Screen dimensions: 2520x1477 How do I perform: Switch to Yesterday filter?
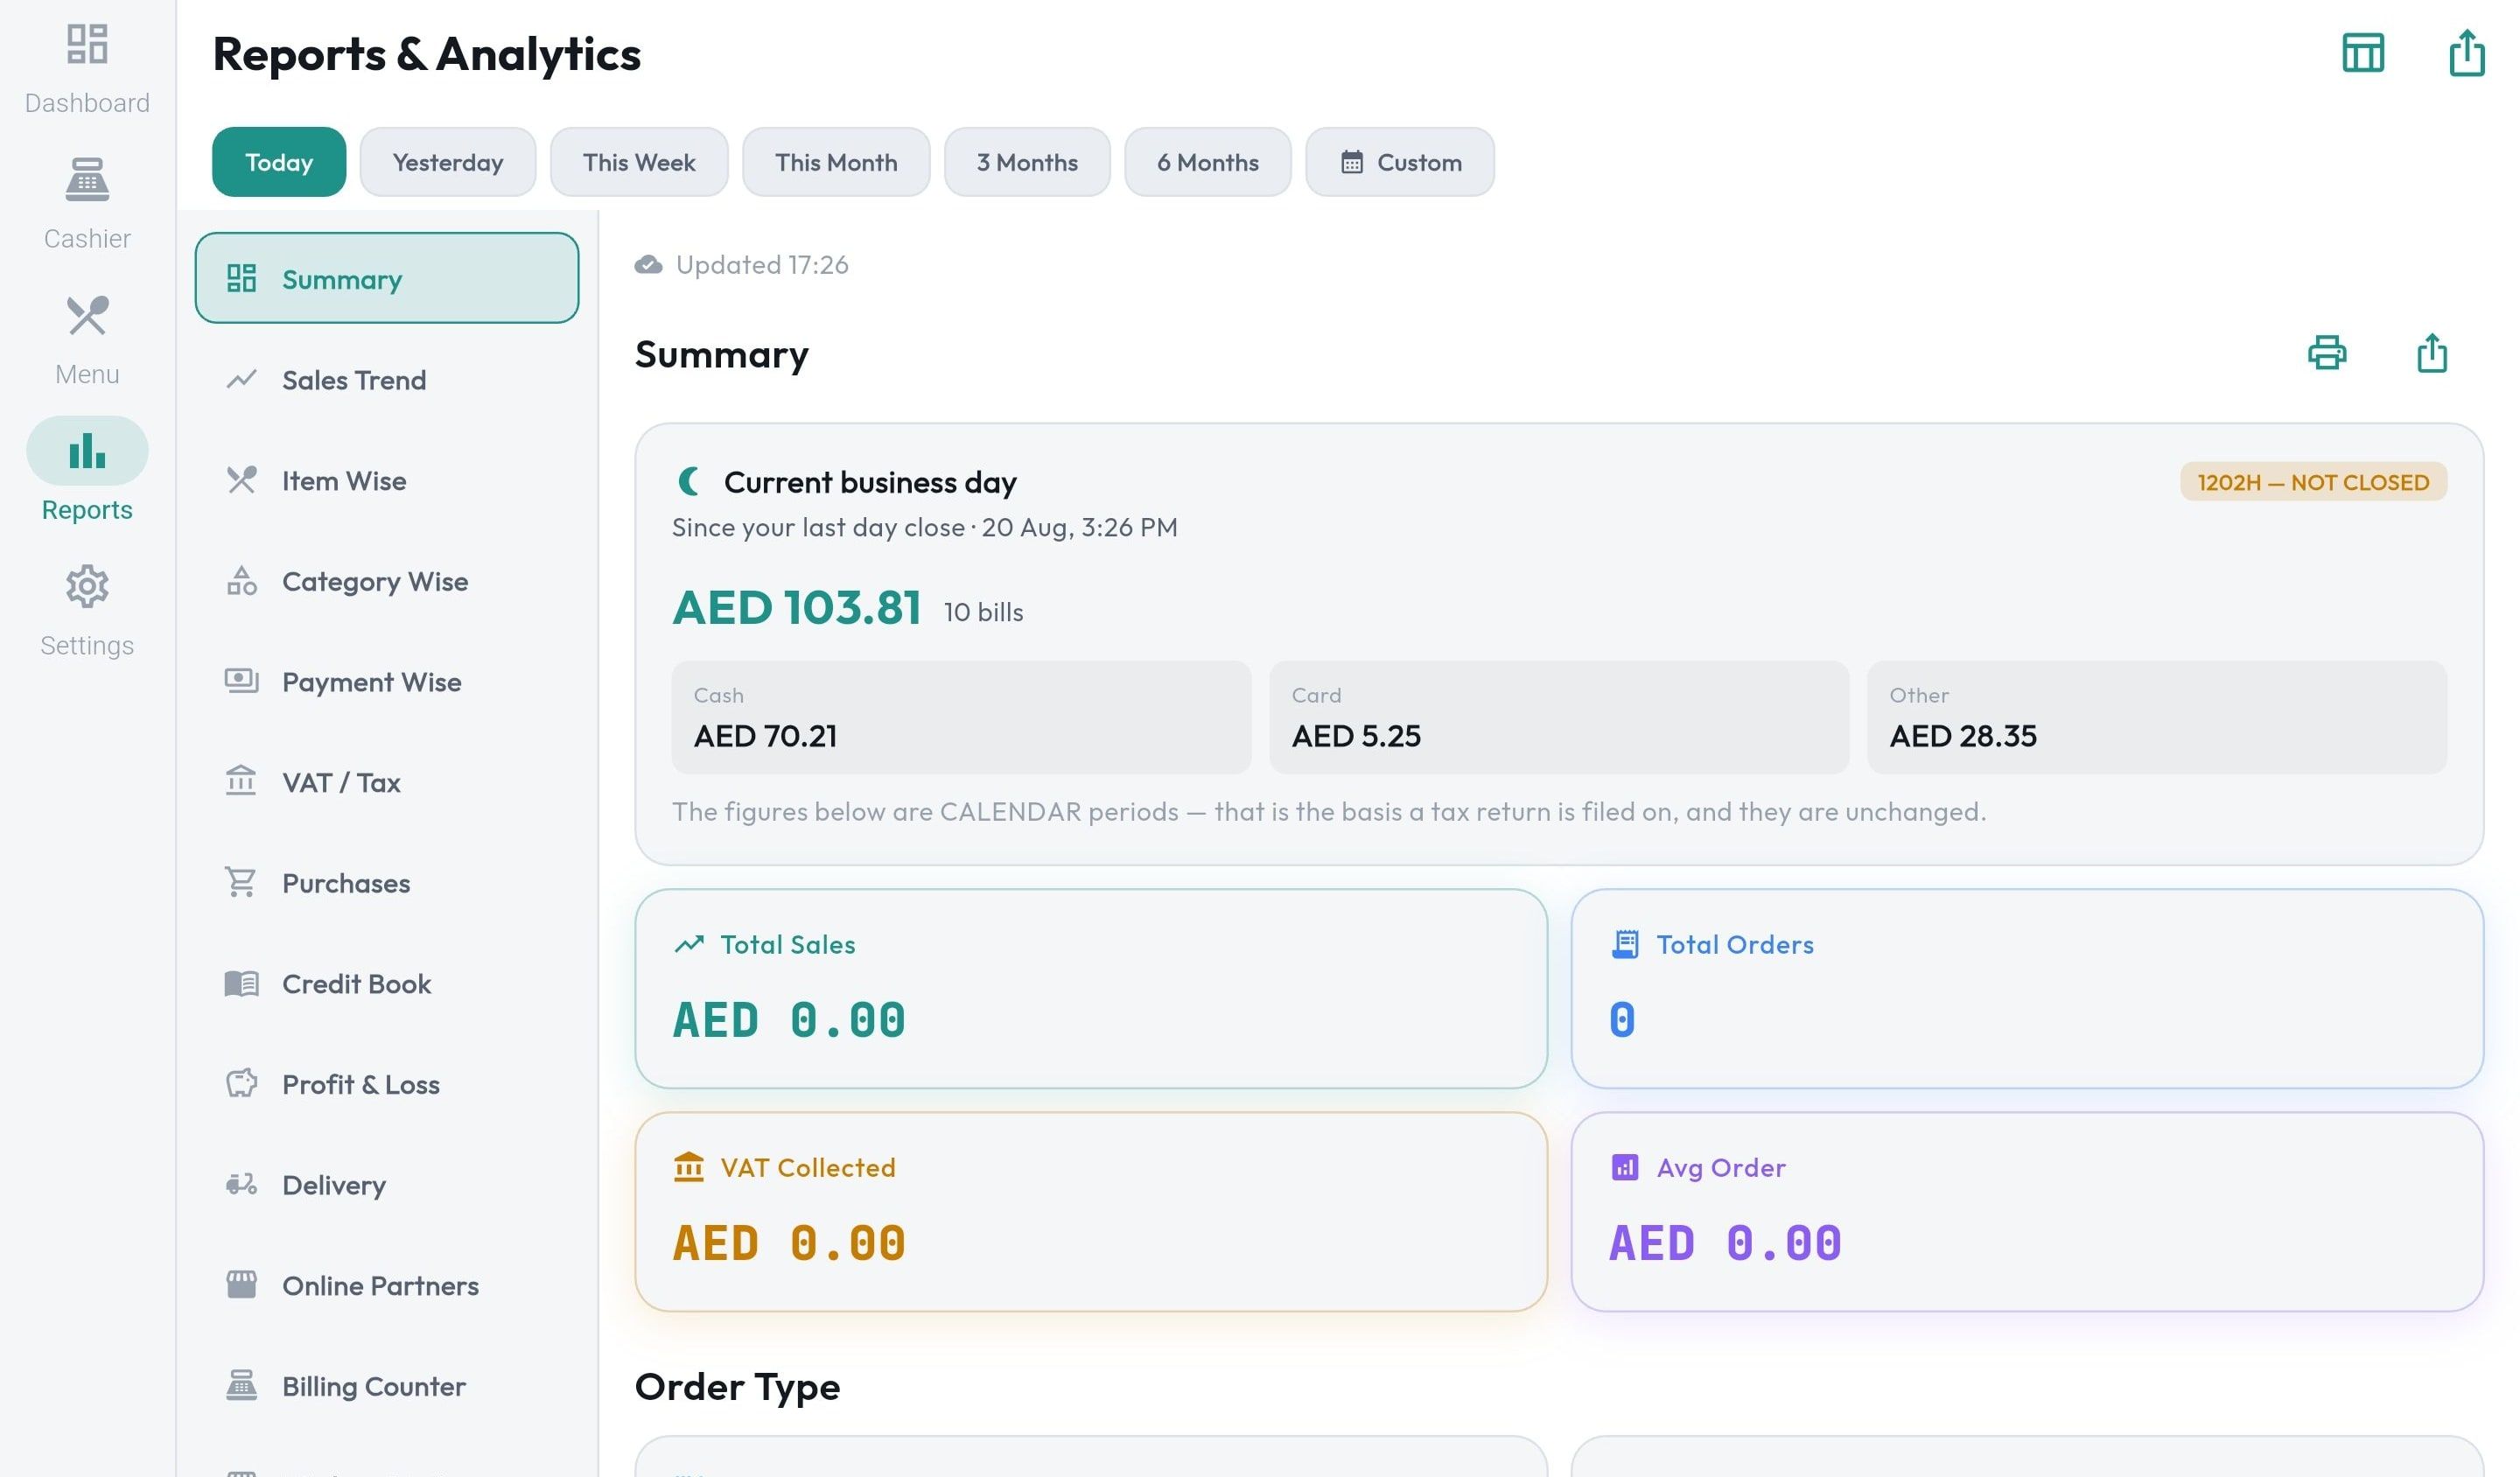[x=448, y=162]
